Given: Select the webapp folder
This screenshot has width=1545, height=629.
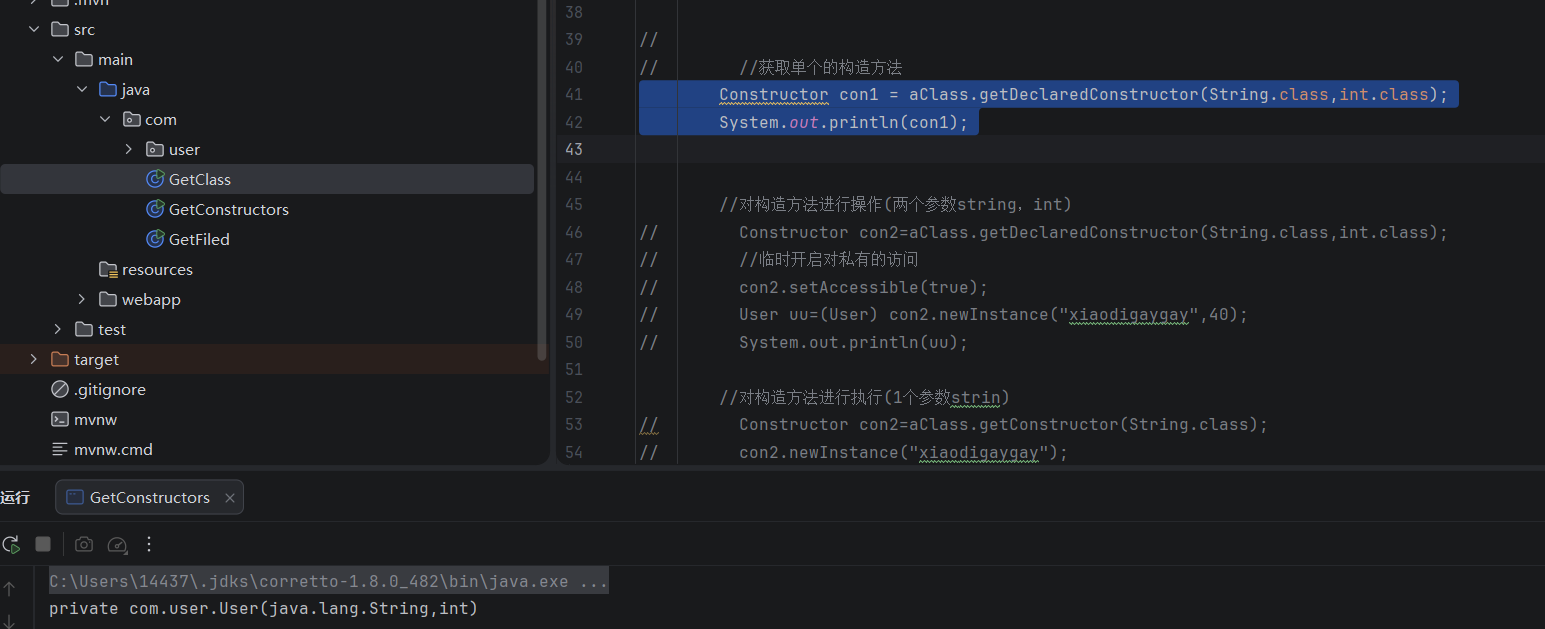Looking at the screenshot, I should tap(151, 300).
